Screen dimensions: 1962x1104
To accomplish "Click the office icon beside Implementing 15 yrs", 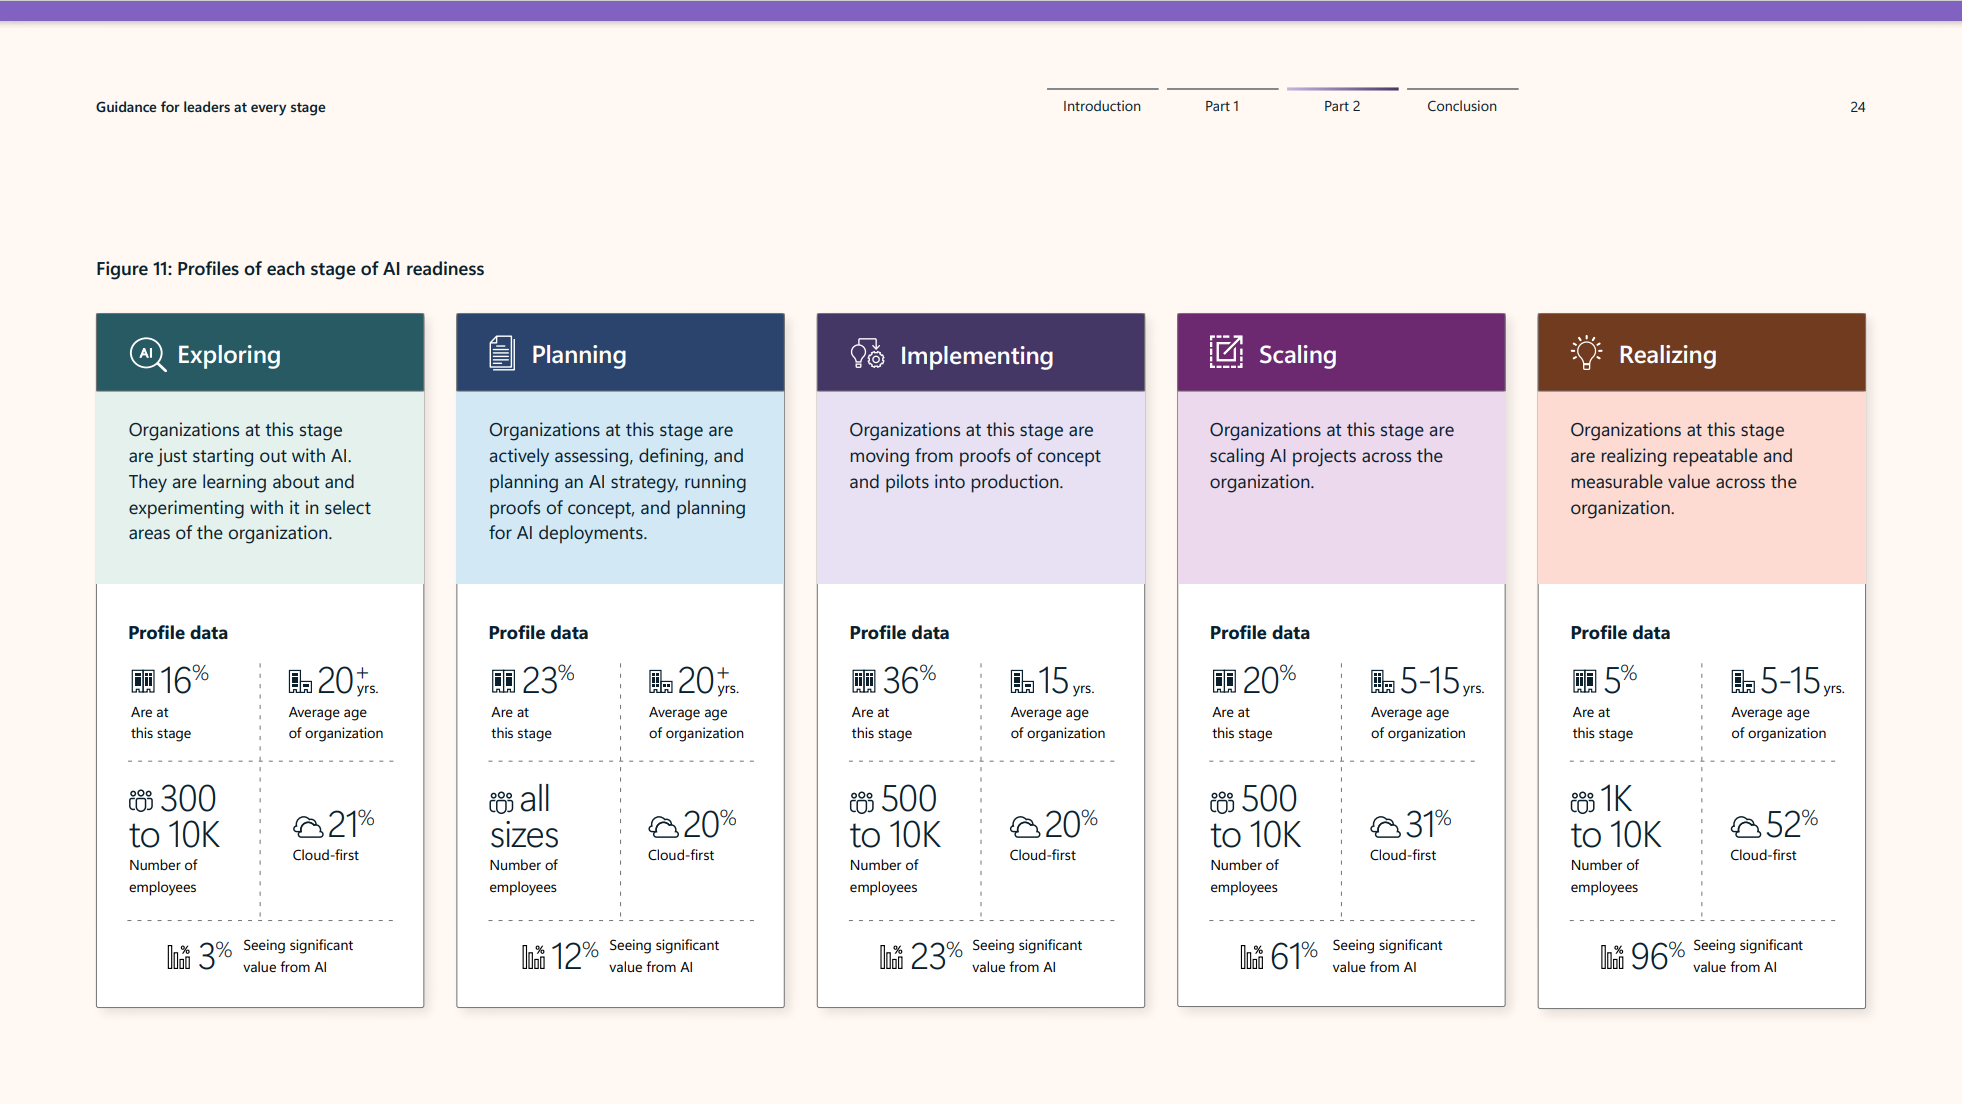I will 1021,682.
